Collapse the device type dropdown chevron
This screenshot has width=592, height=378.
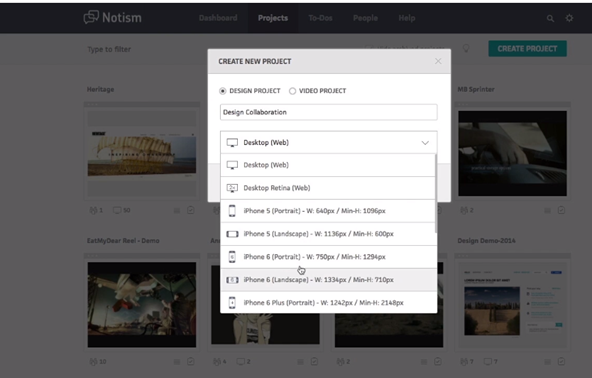[x=425, y=143]
